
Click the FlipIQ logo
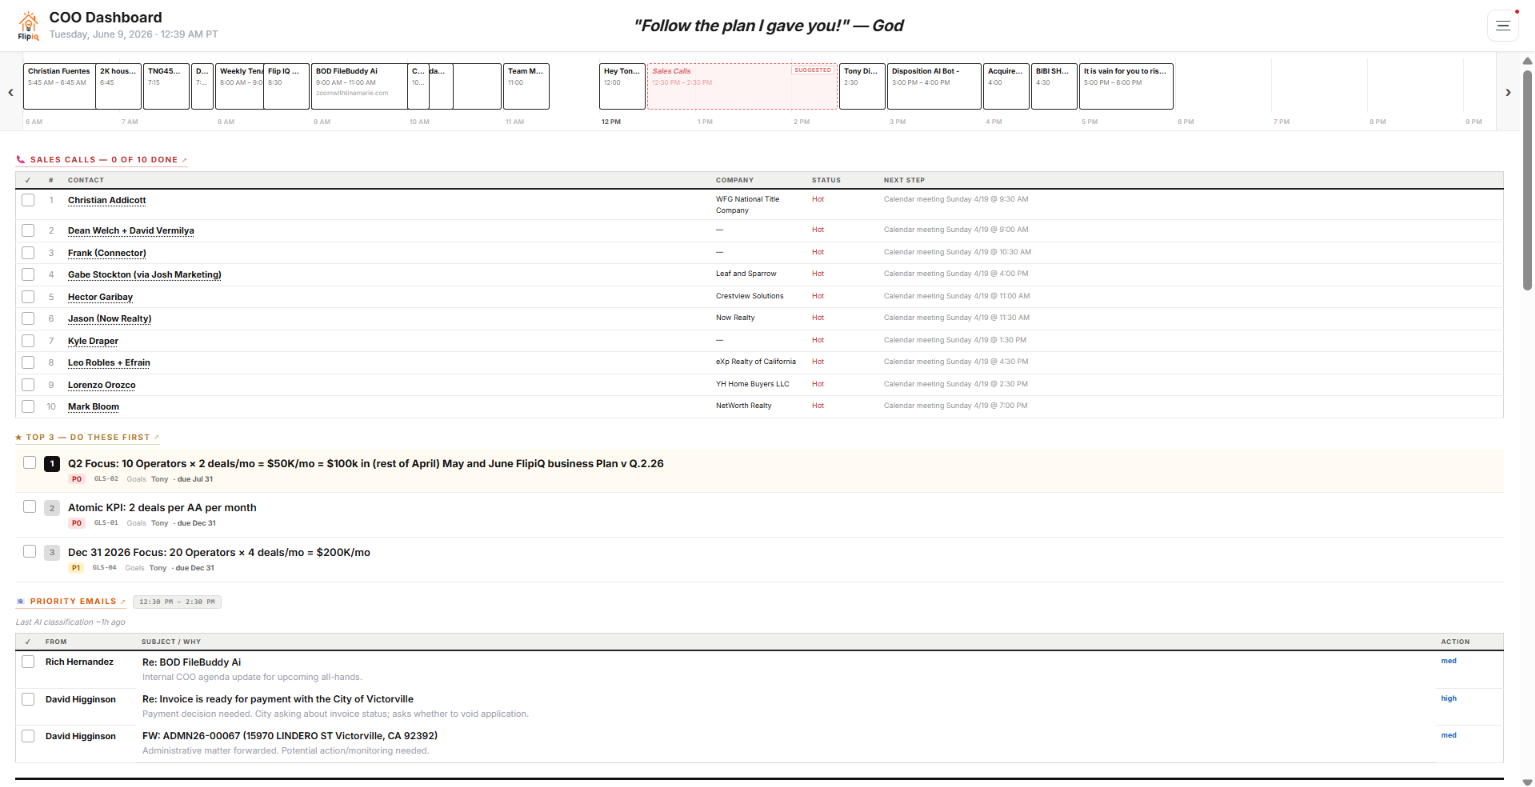pyautogui.click(x=28, y=26)
